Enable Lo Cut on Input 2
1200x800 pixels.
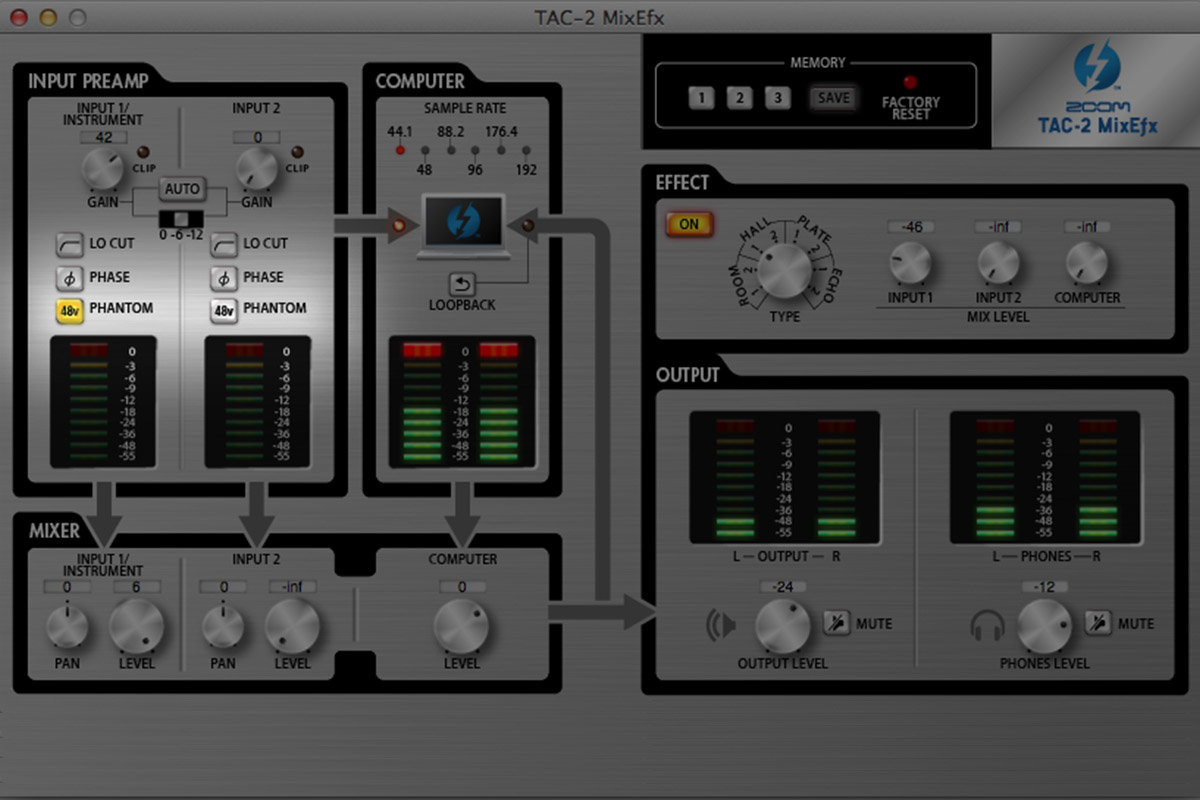[224, 244]
